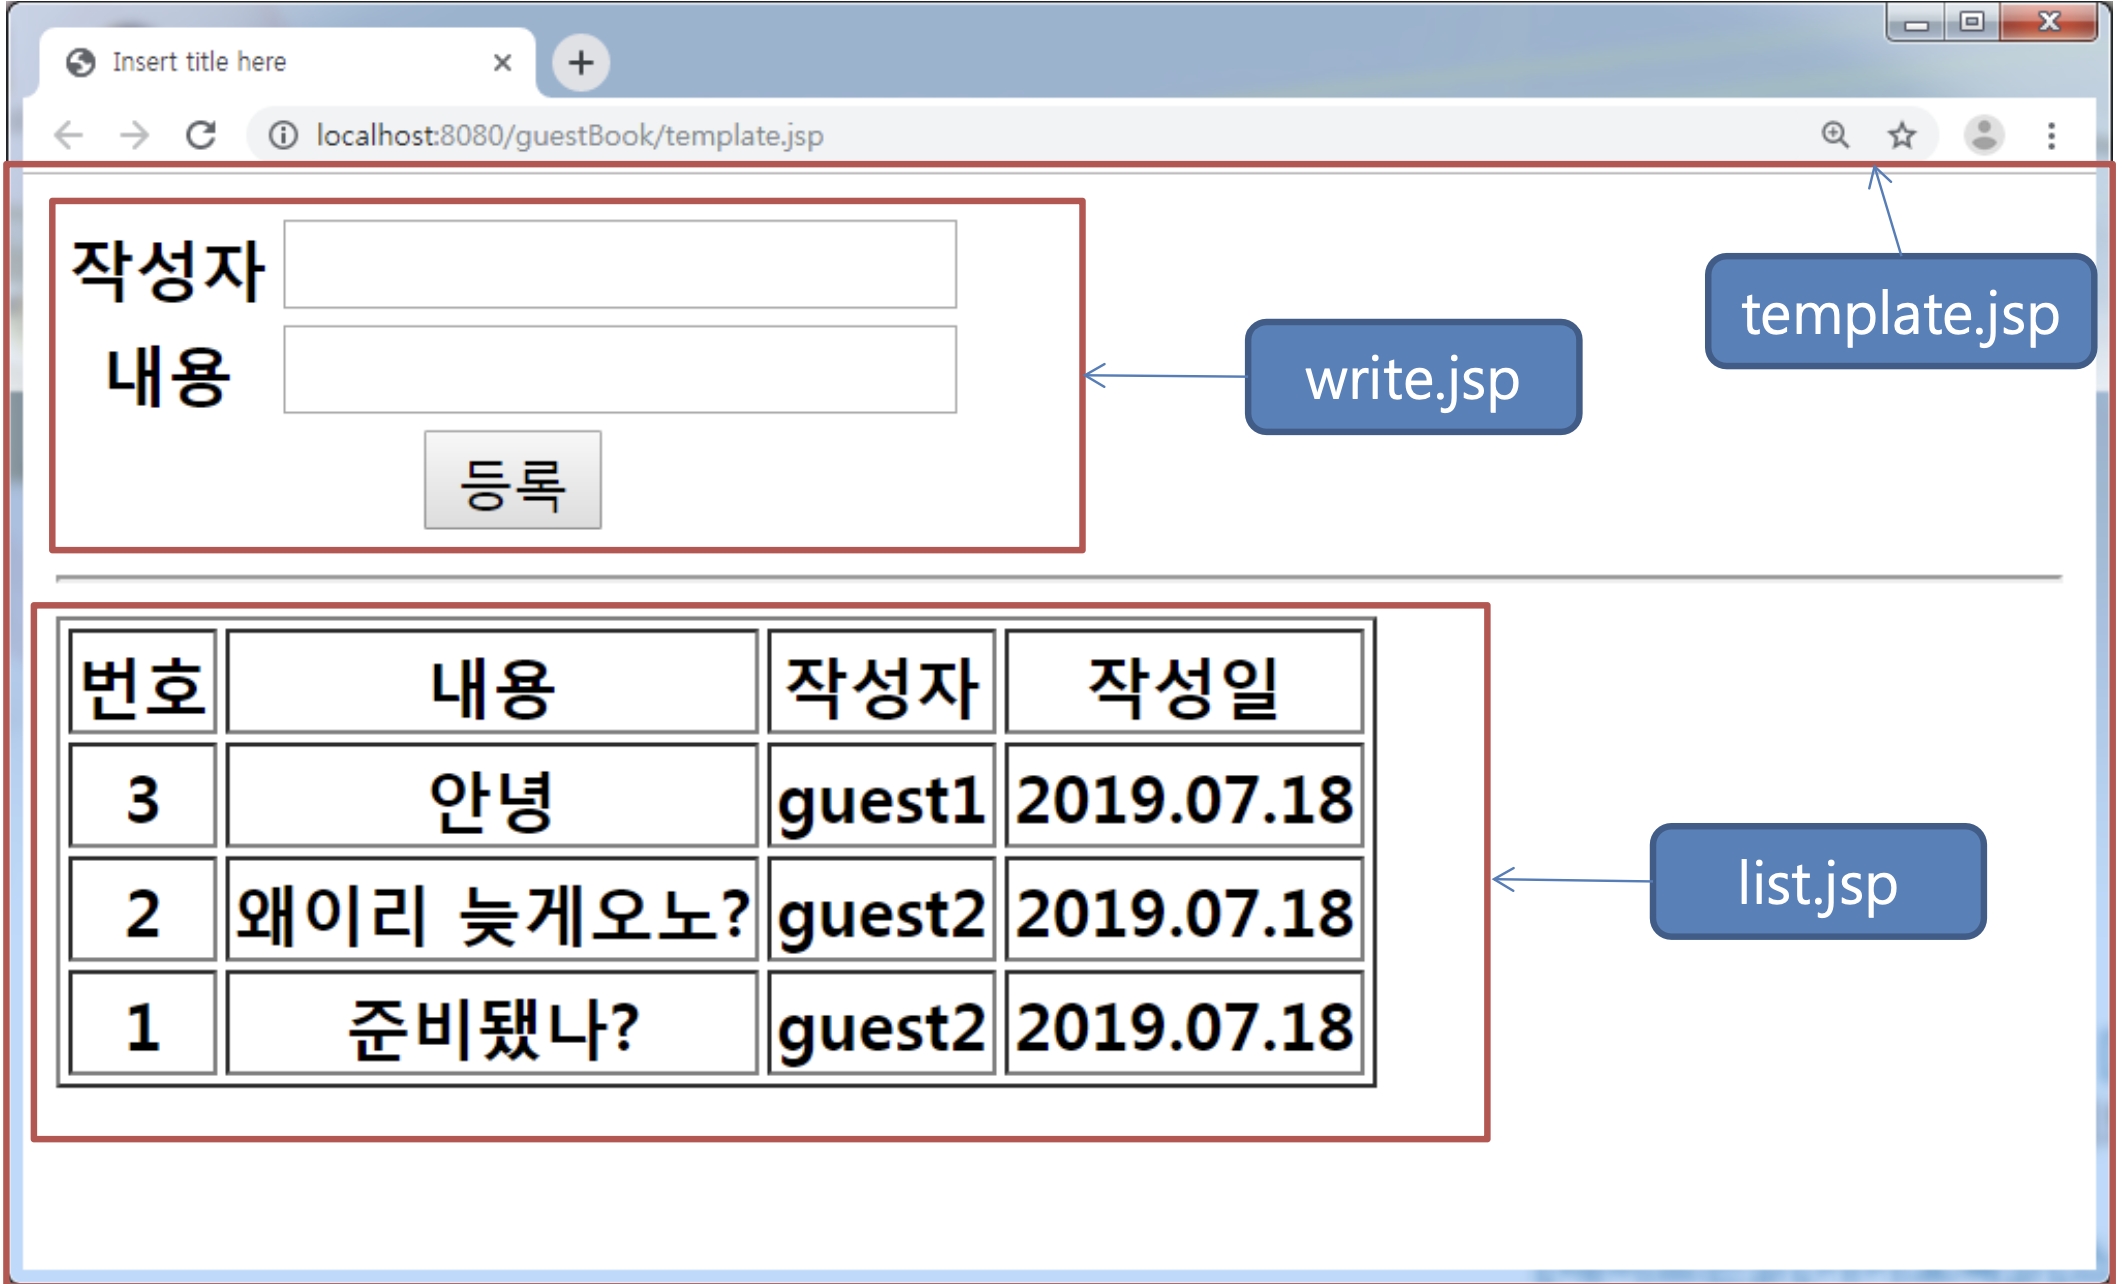Click the table cell containing 안녕
The width and height of the screenshot is (2122, 1284).
tap(492, 797)
